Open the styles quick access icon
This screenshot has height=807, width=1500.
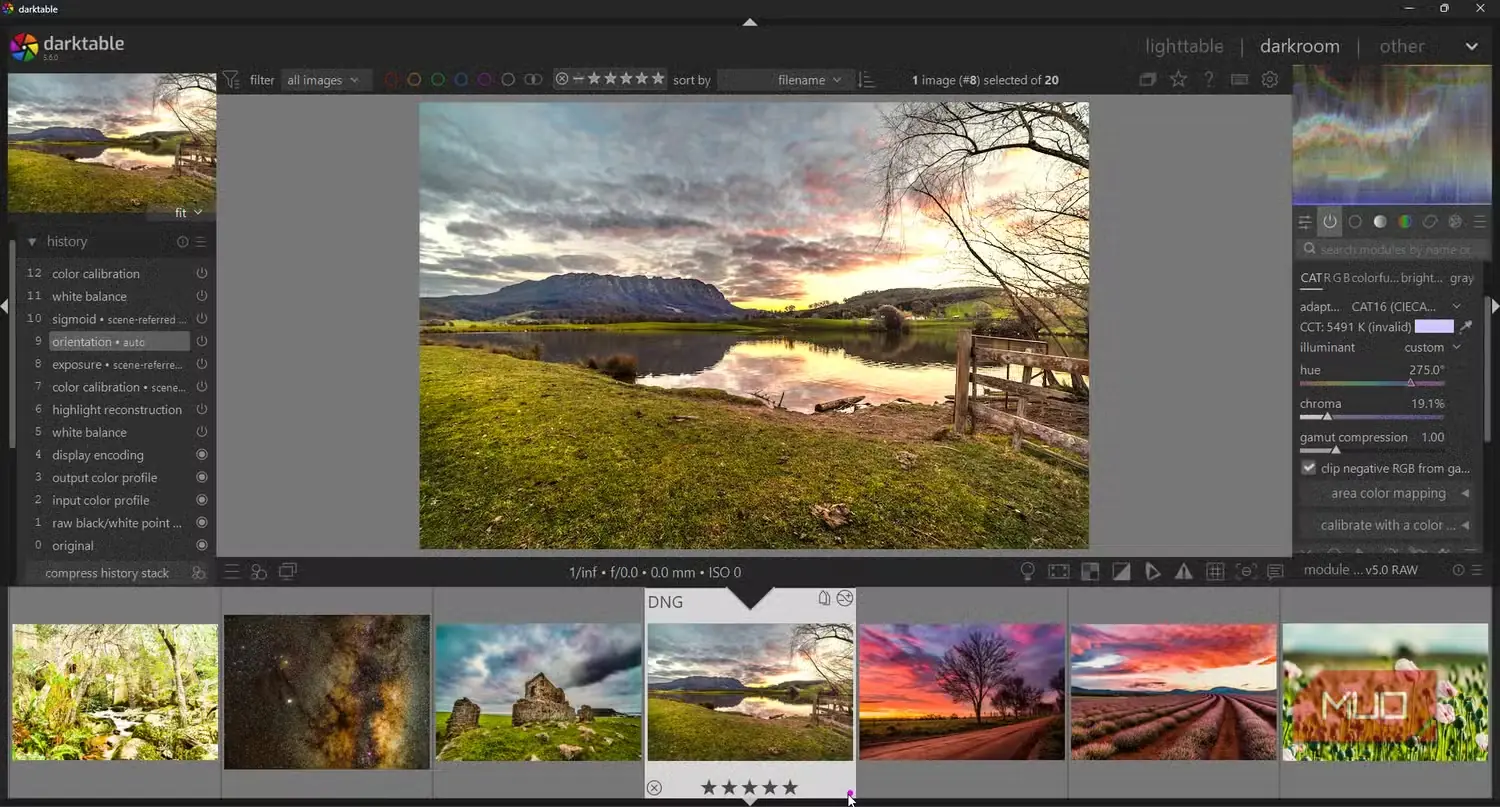[x=259, y=571]
